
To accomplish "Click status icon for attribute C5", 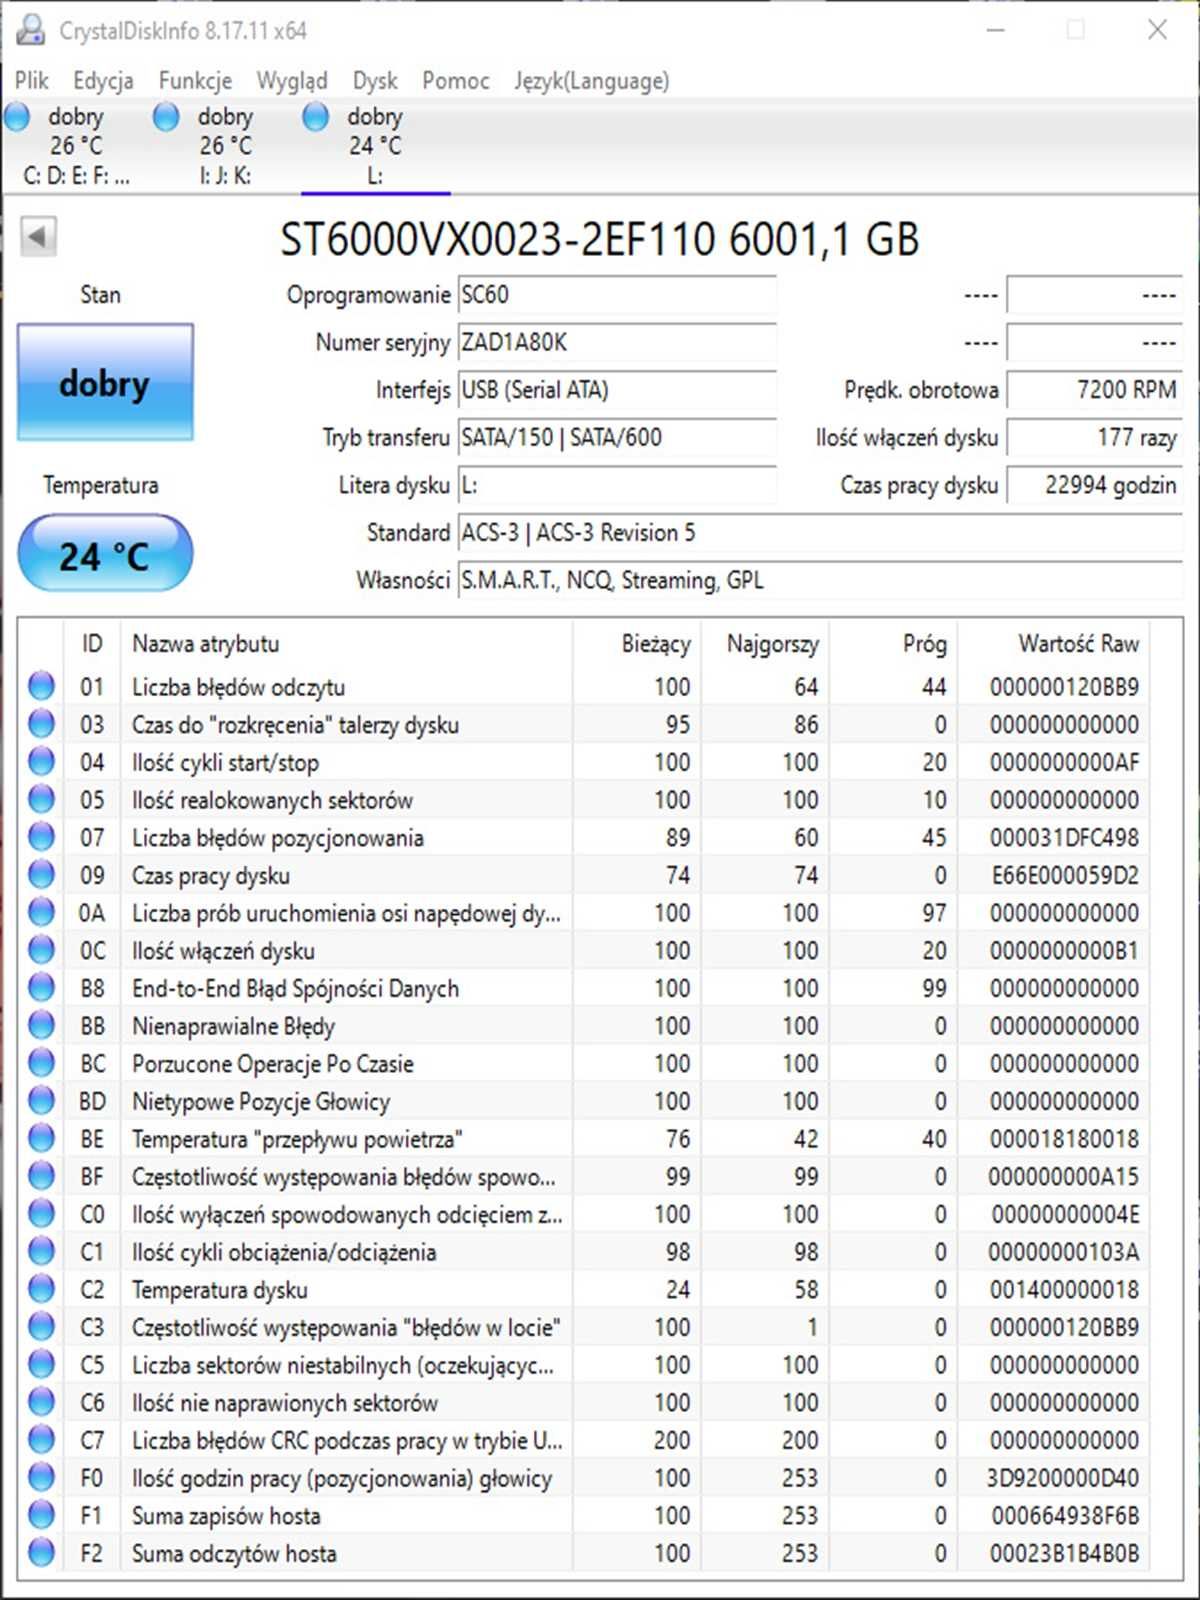I will click(x=41, y=1364).
